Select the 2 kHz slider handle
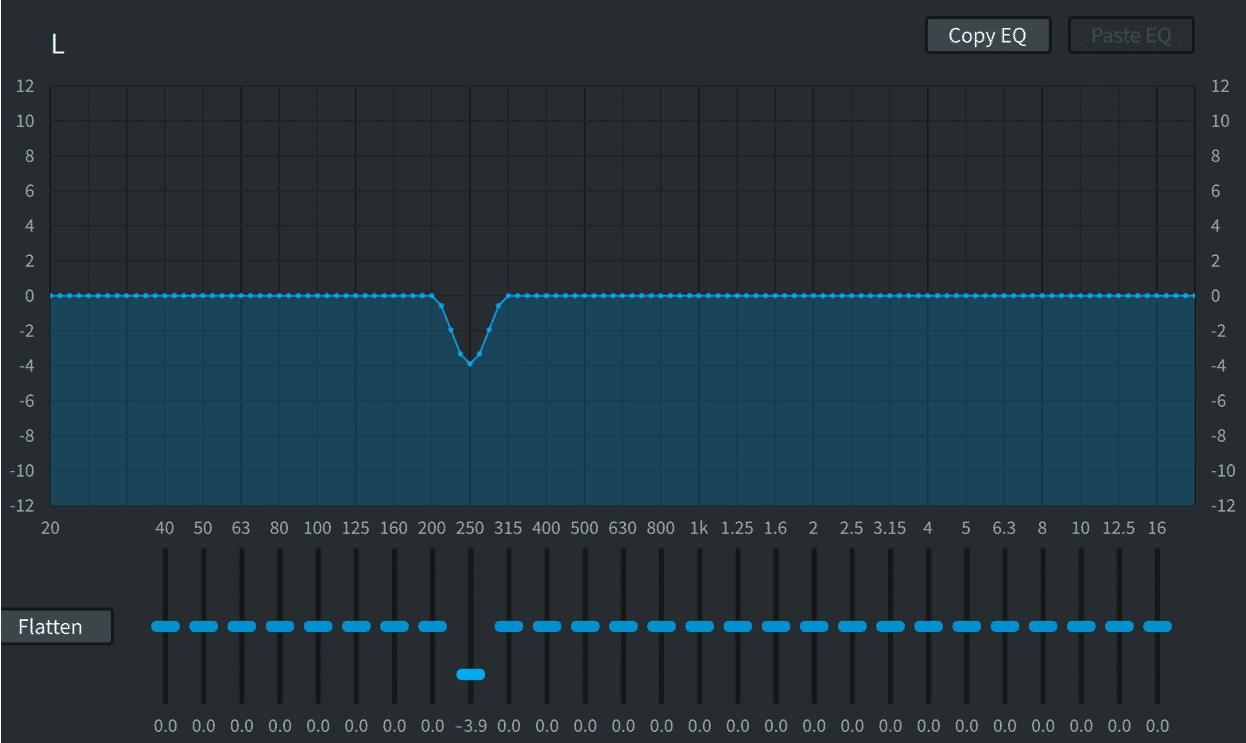Image resolution: width=1246 pixels, height=743 pixels. click(814, 626)
